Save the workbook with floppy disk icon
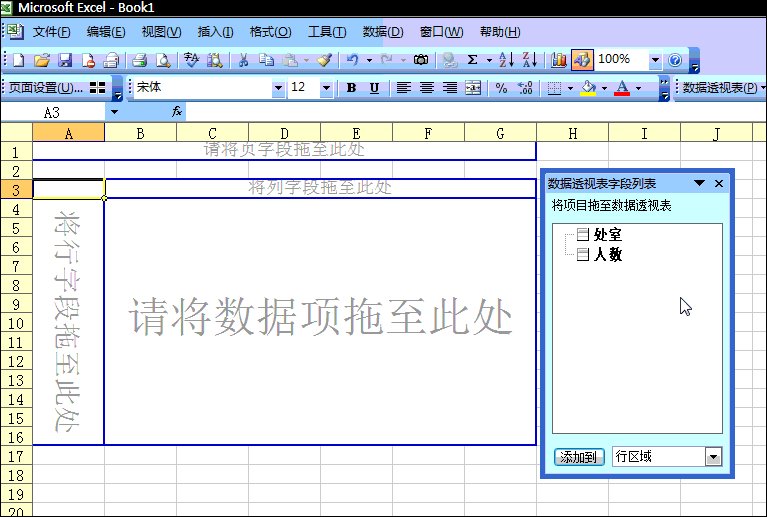 pyautogui.click(x=65, y=60)
